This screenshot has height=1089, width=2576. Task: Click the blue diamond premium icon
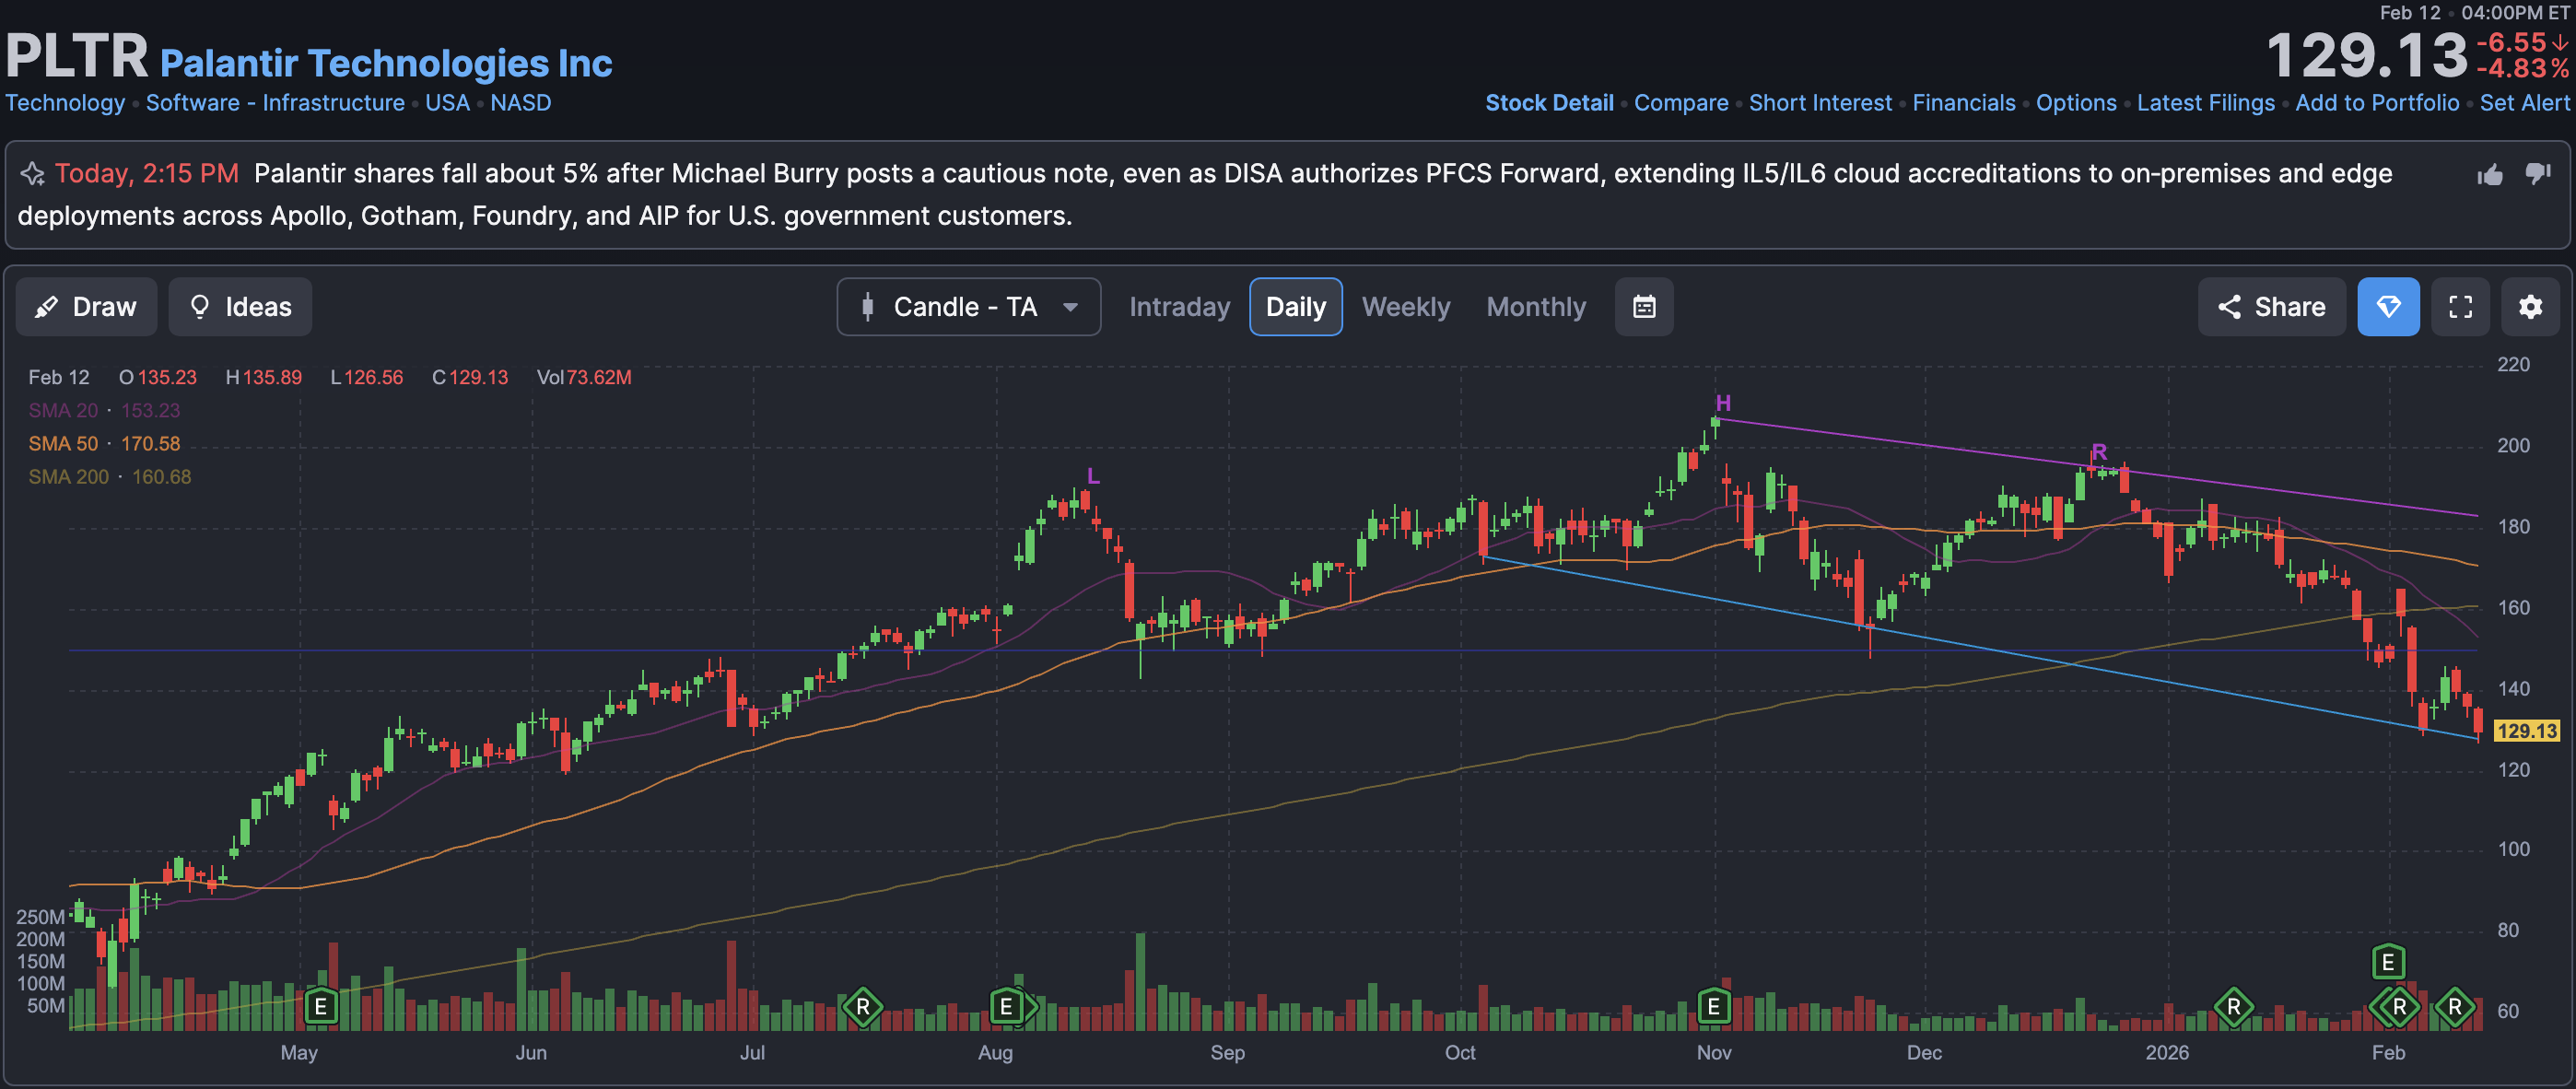[2388, 307]
